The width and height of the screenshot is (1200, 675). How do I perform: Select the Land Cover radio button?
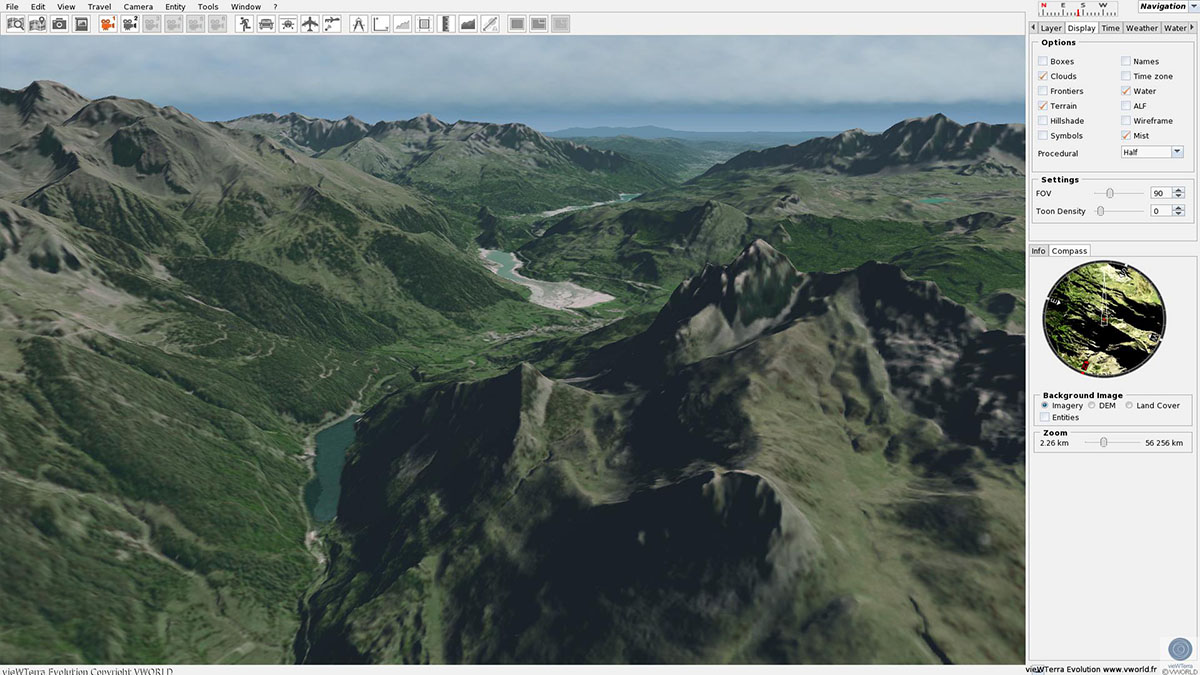[x=1129, y=405]
